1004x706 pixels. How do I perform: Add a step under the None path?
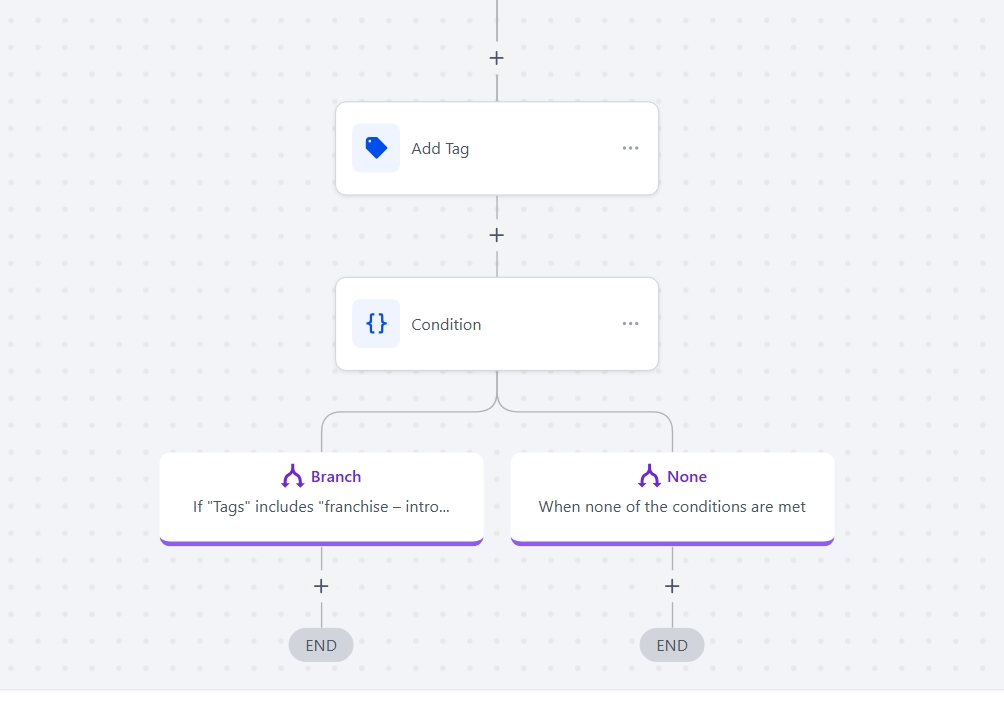click(672, 586)
